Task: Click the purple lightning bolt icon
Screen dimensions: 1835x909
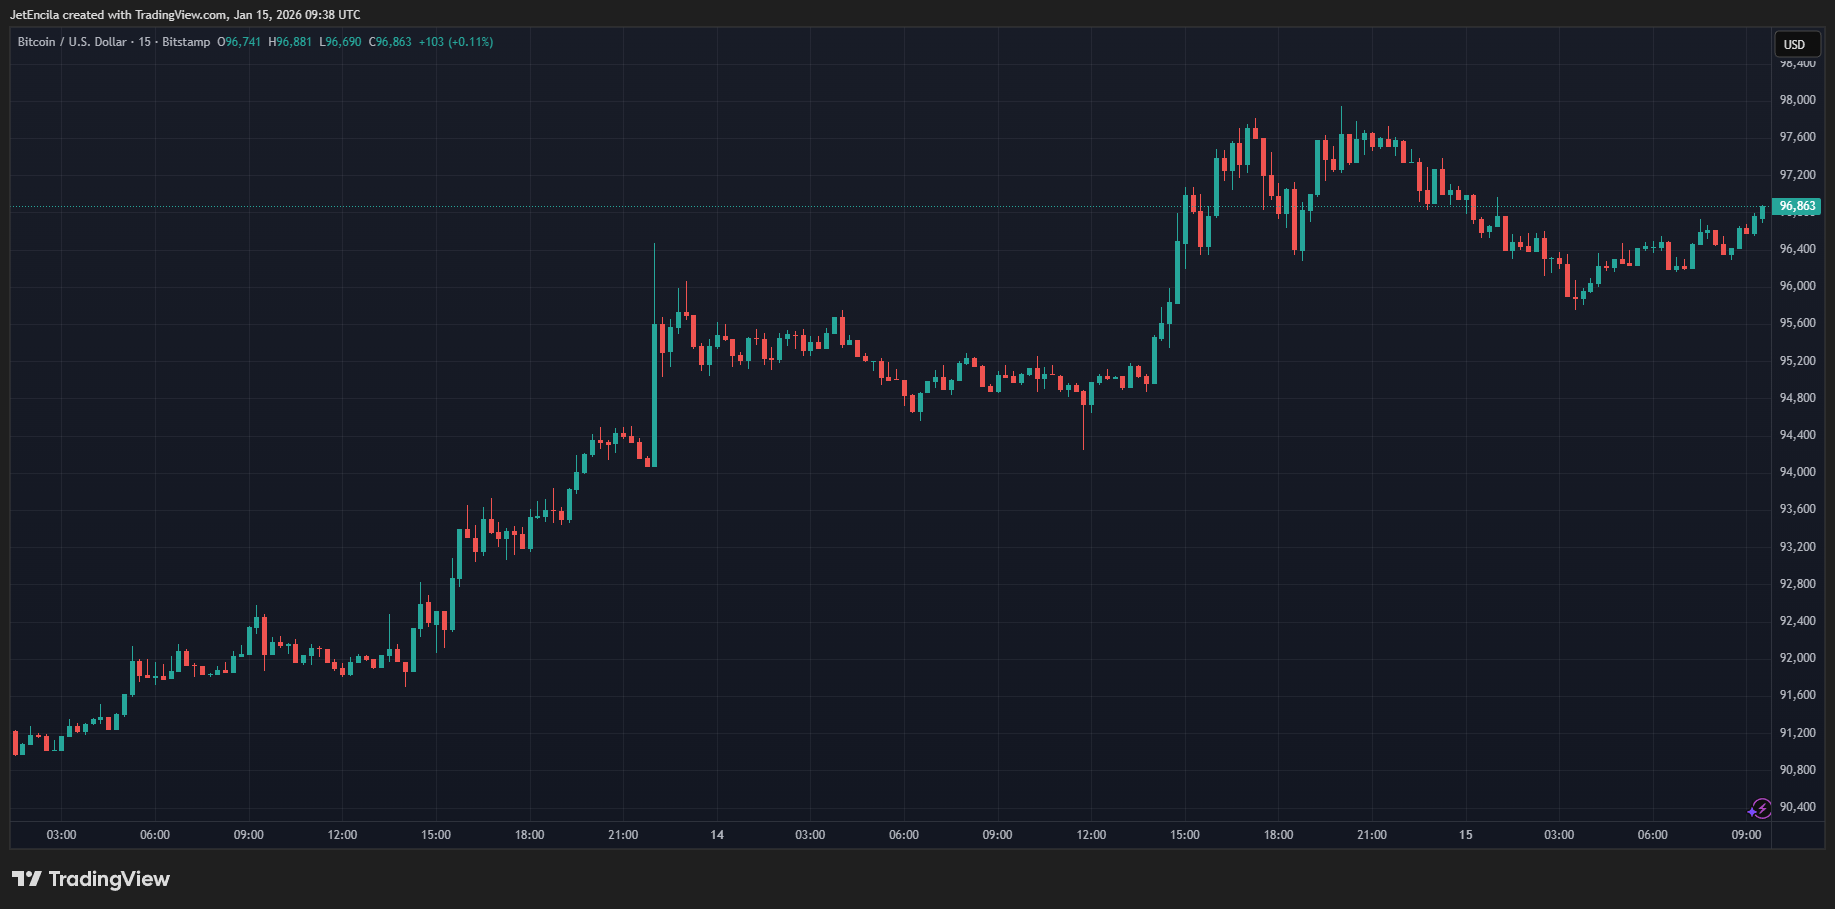Action: coord(1760,809)
